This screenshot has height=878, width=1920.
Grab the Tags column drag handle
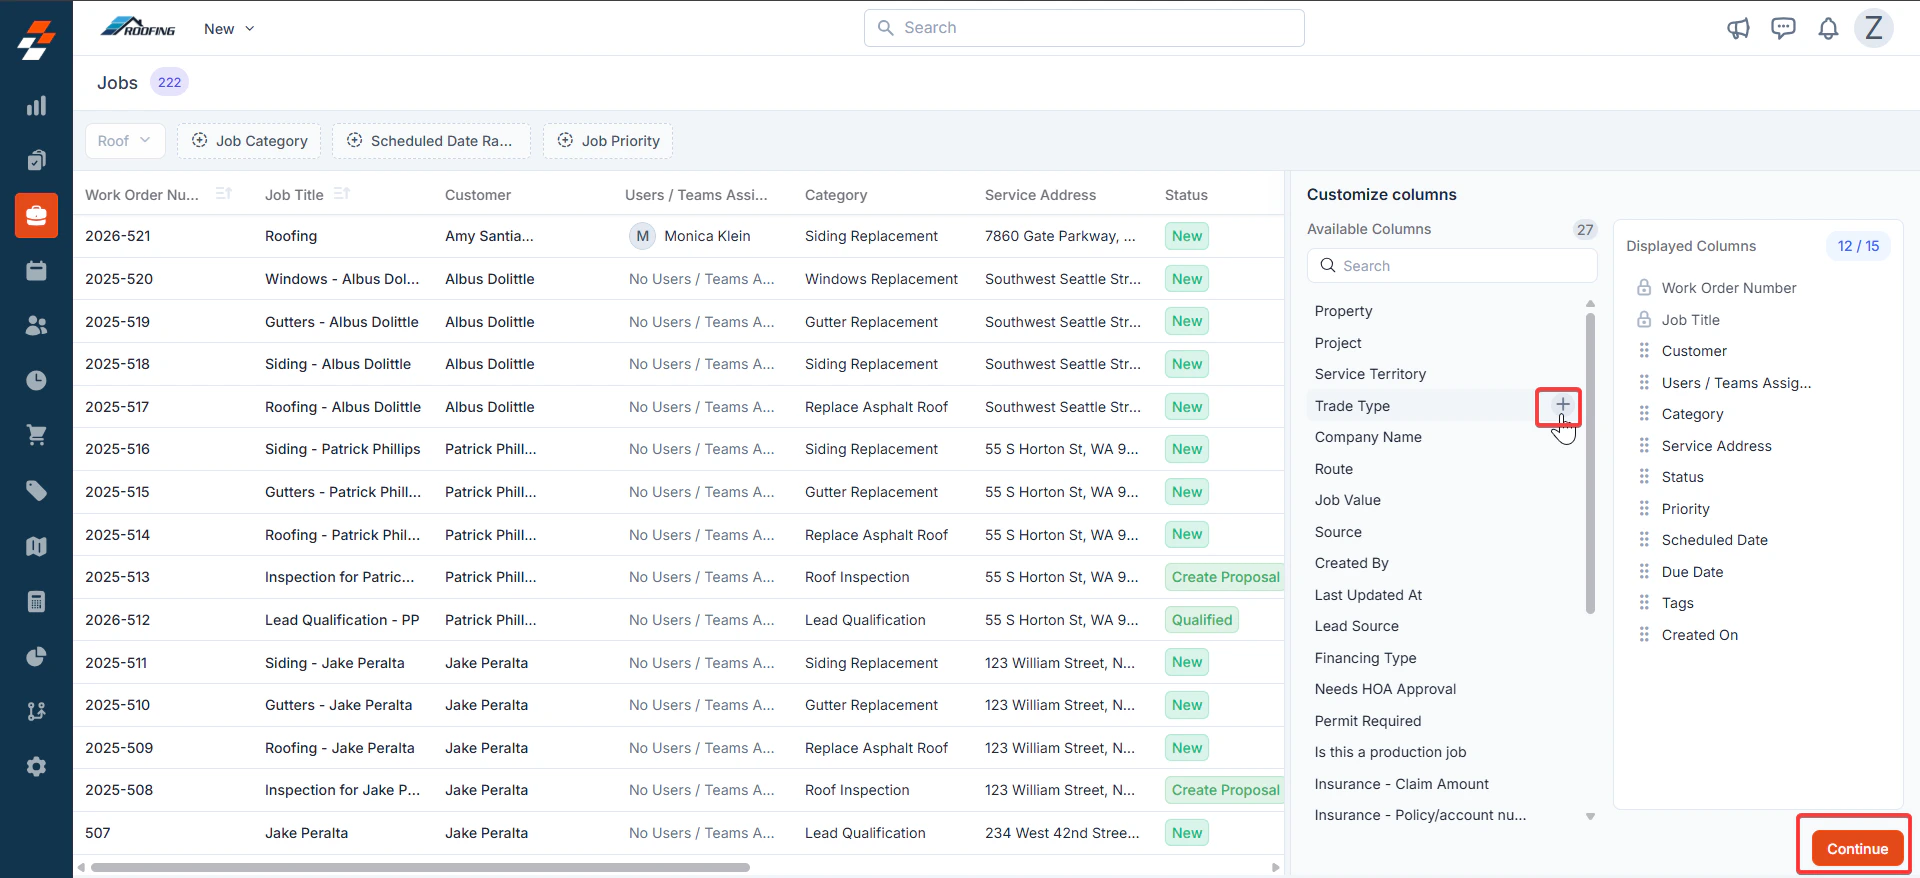click(1644, 603)
